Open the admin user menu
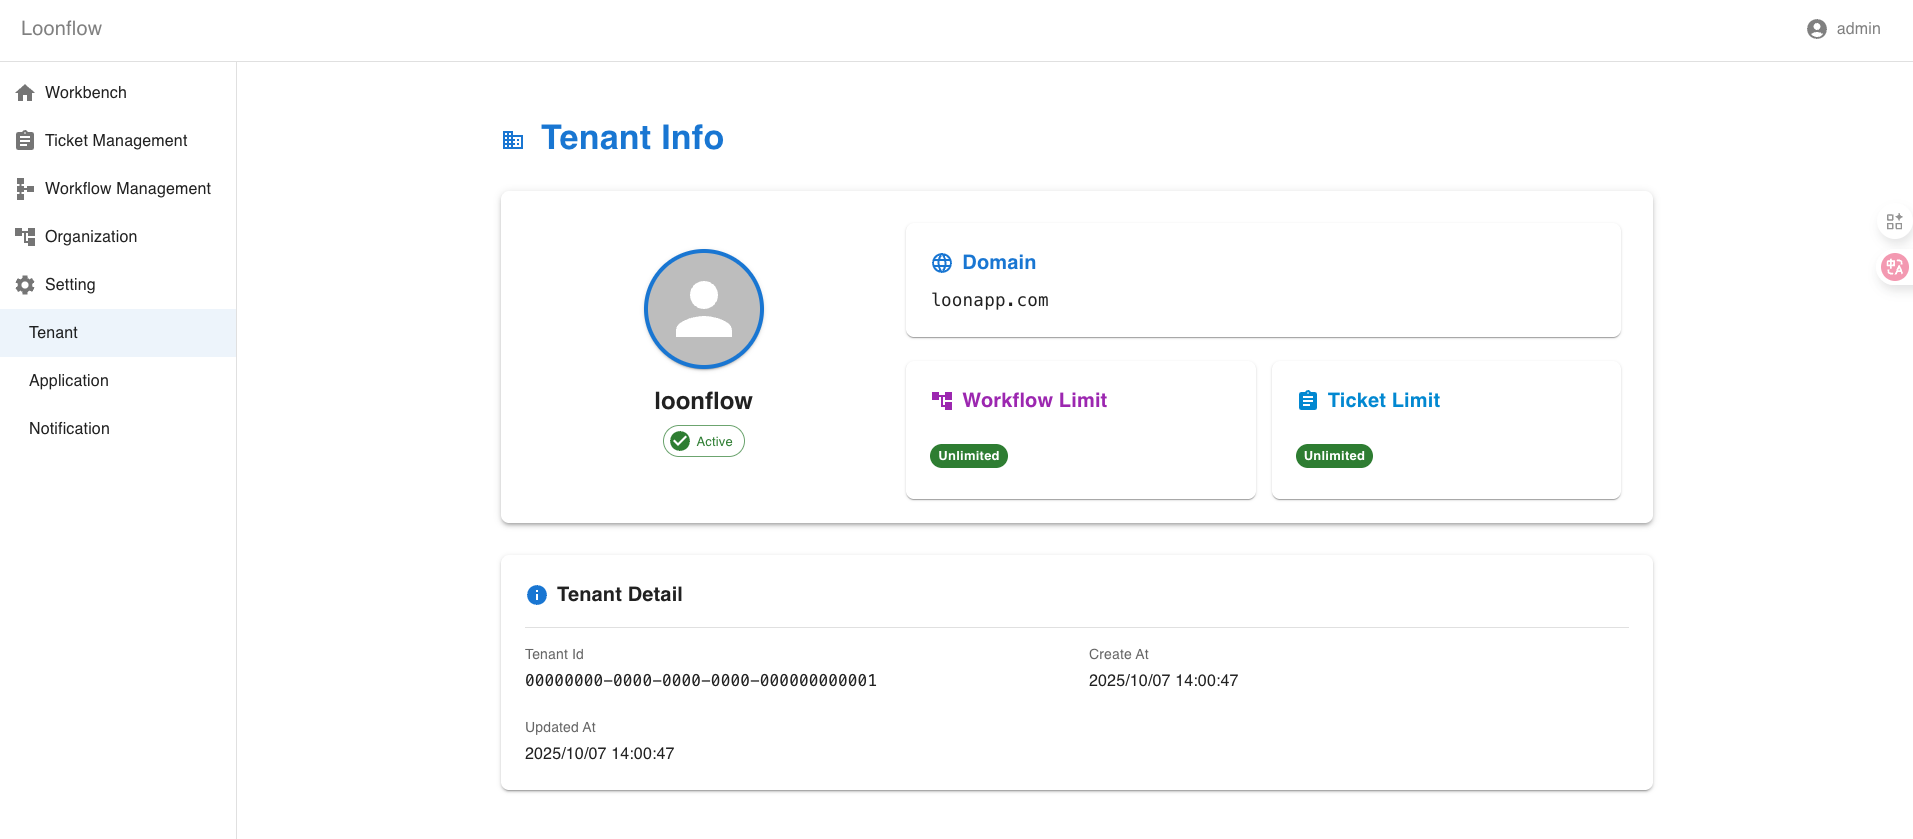This screenshot has height=839, width=1913. point(1844,29)
